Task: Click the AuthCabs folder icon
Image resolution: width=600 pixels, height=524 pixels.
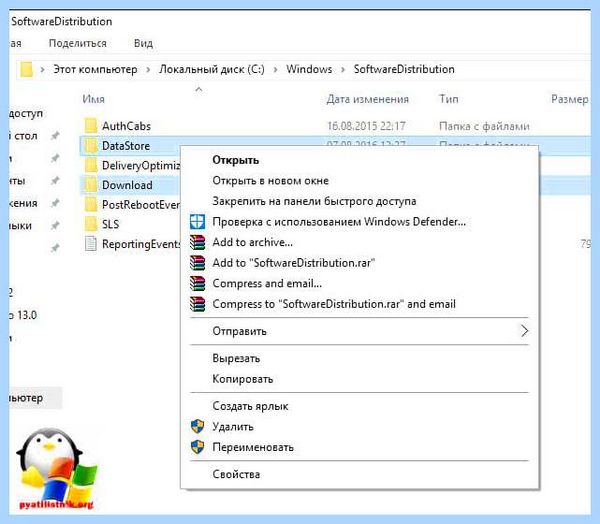Action: tap(91, 126)
